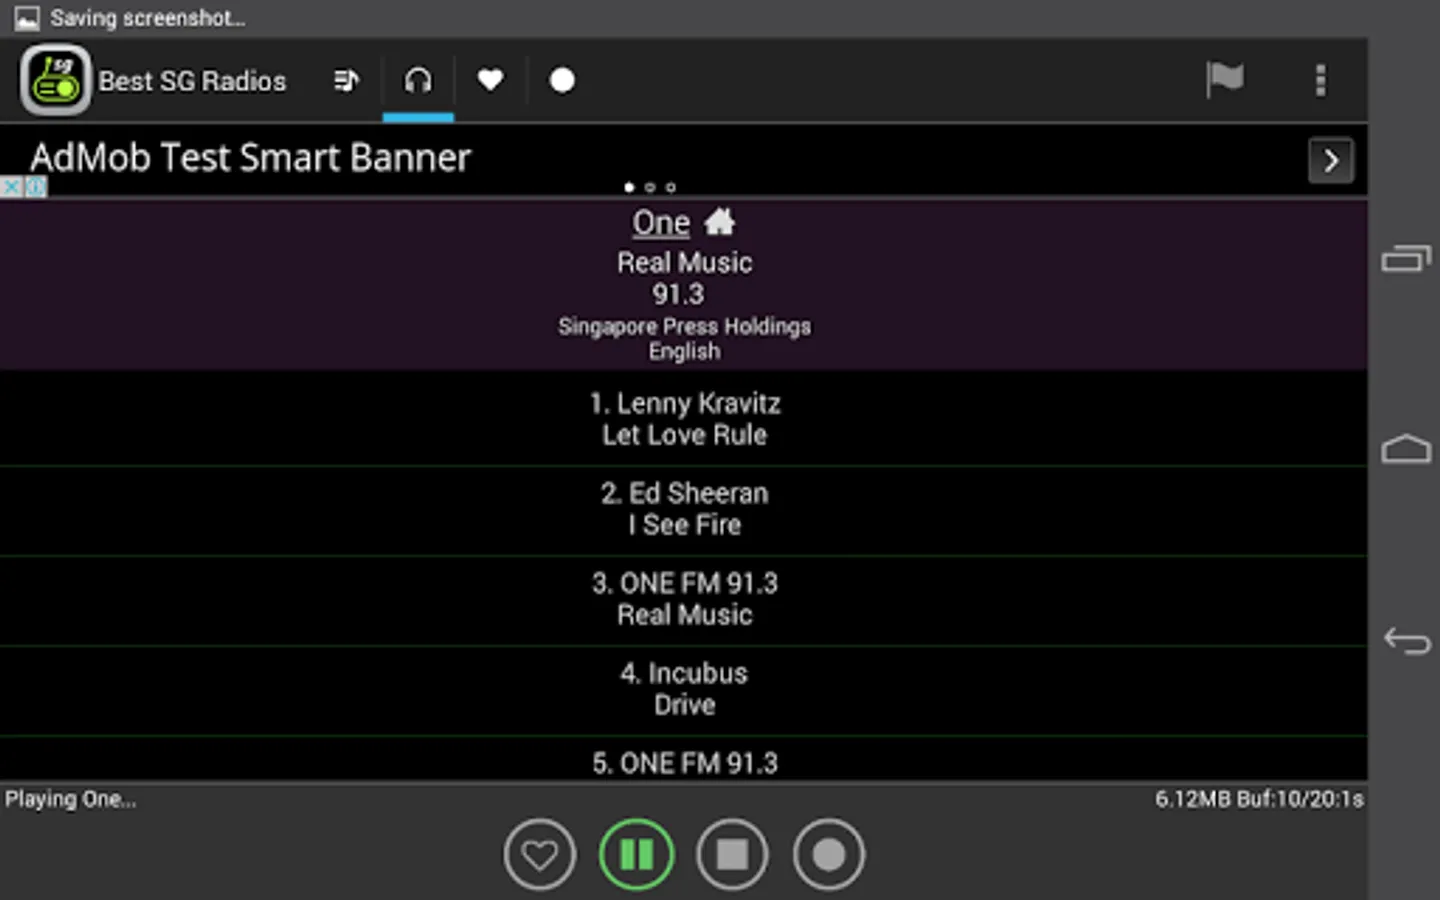Open the AdMob Test Smart Banner ad
This screenshot has width=1440, height=900.
point(684,160)
